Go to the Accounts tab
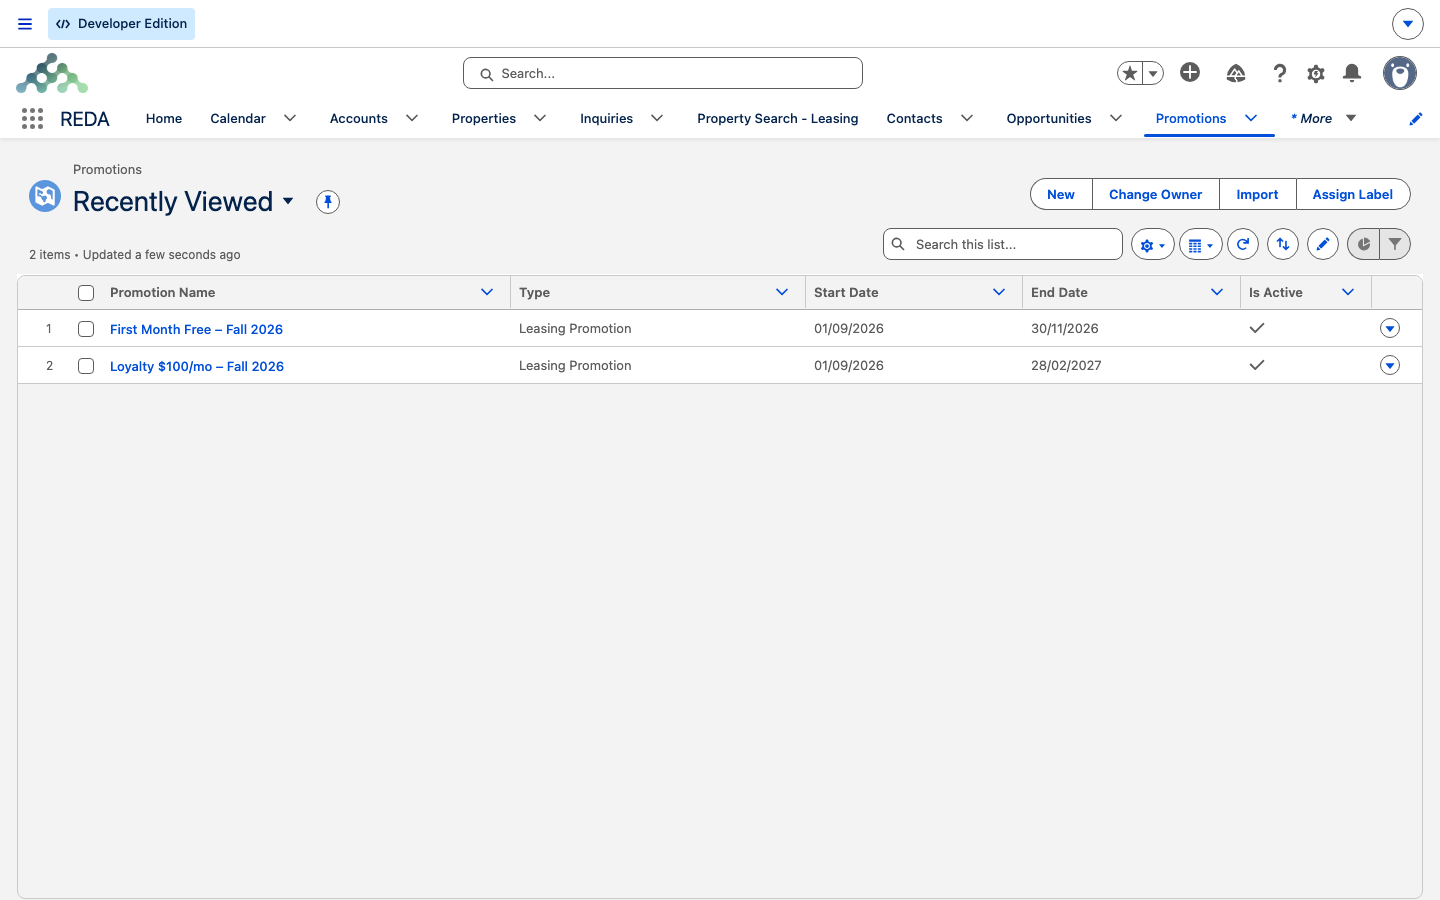The image size is (1440, 900). 359,118
